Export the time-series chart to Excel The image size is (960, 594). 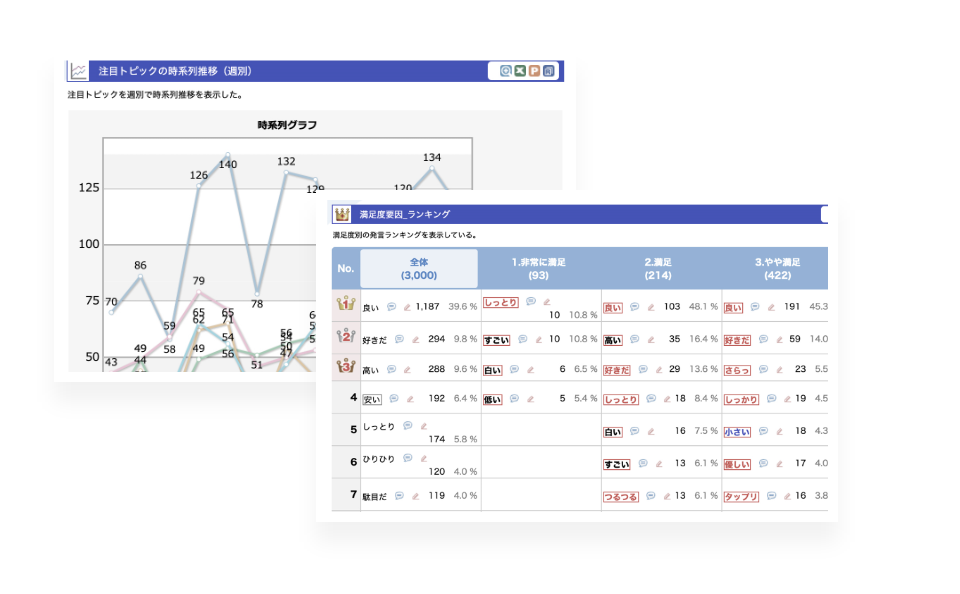(x=520, y=71)
